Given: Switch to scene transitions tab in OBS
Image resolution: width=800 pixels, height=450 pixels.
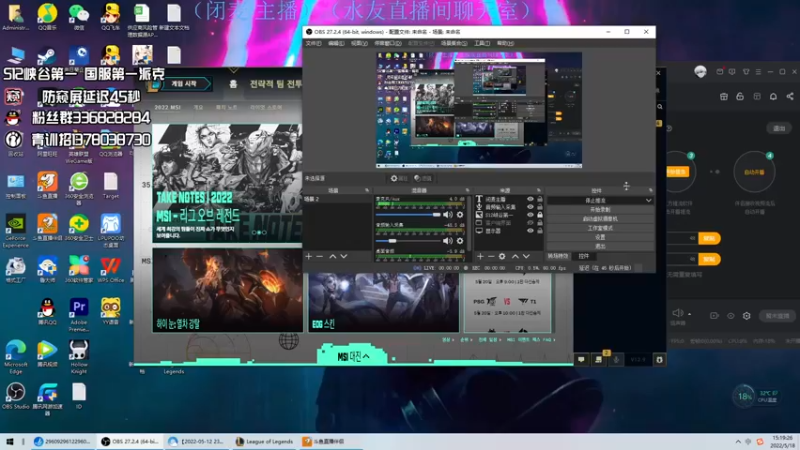Looking at the screenshot, I should click(558, 256).
